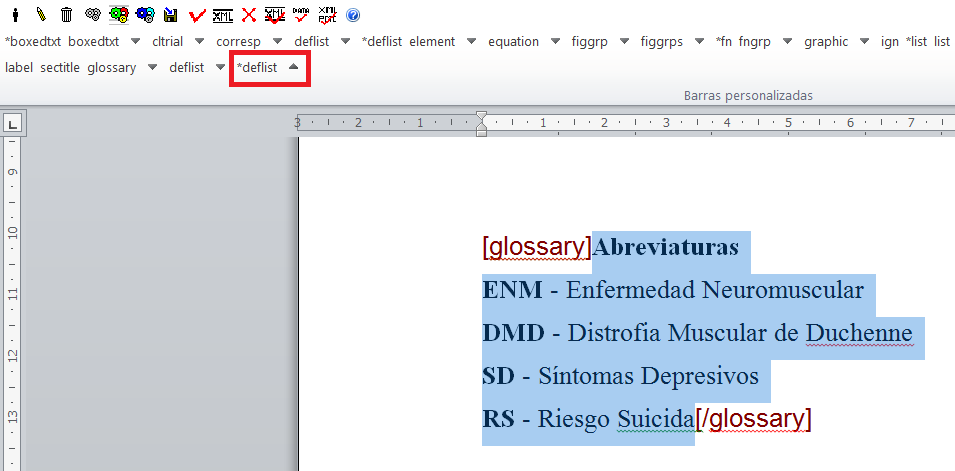Screen dimensions: 955x471
Task: Click the trash can delete icon
Action: pos(66,15)
